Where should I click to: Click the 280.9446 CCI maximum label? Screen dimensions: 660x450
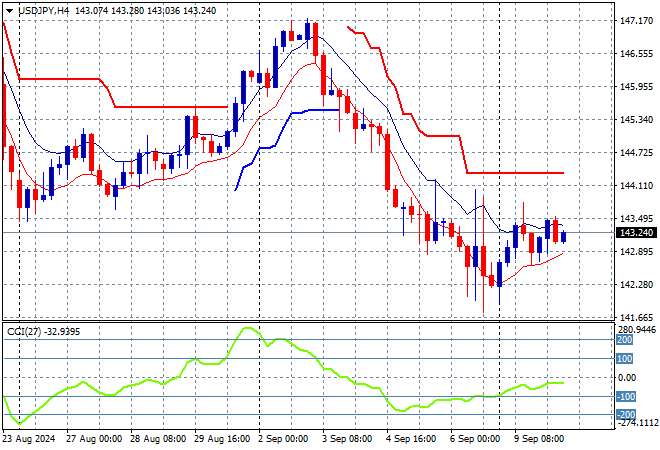pyautogui.click(x=637, y=329)
